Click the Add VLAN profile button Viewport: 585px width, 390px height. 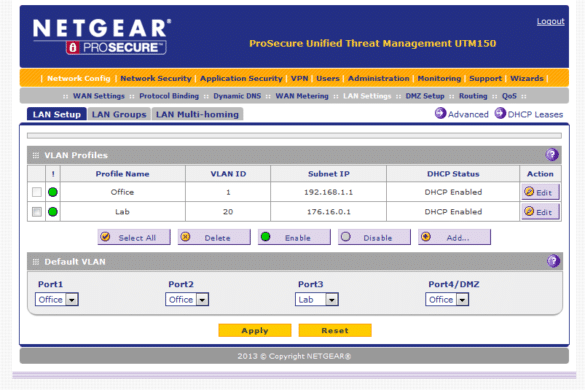click(x=454, y=237)
